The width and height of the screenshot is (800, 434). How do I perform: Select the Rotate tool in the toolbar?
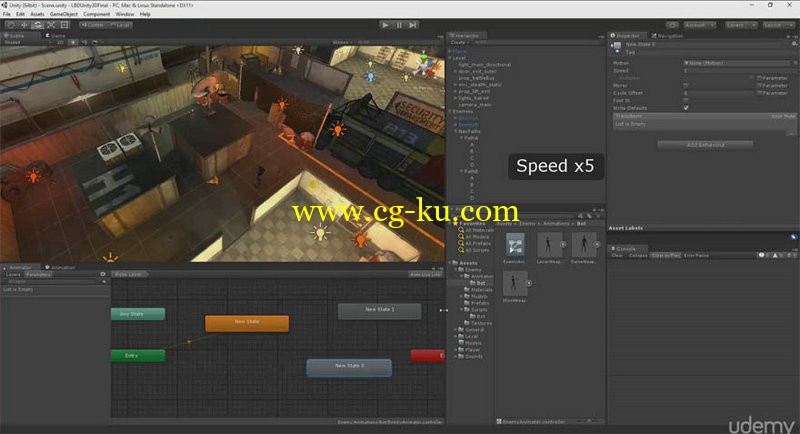pyautogui.click(x=37, y=24)
